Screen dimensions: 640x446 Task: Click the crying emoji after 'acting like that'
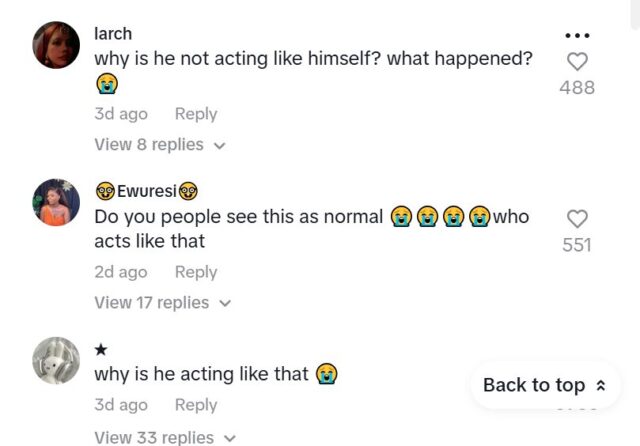tap(327, 374)
